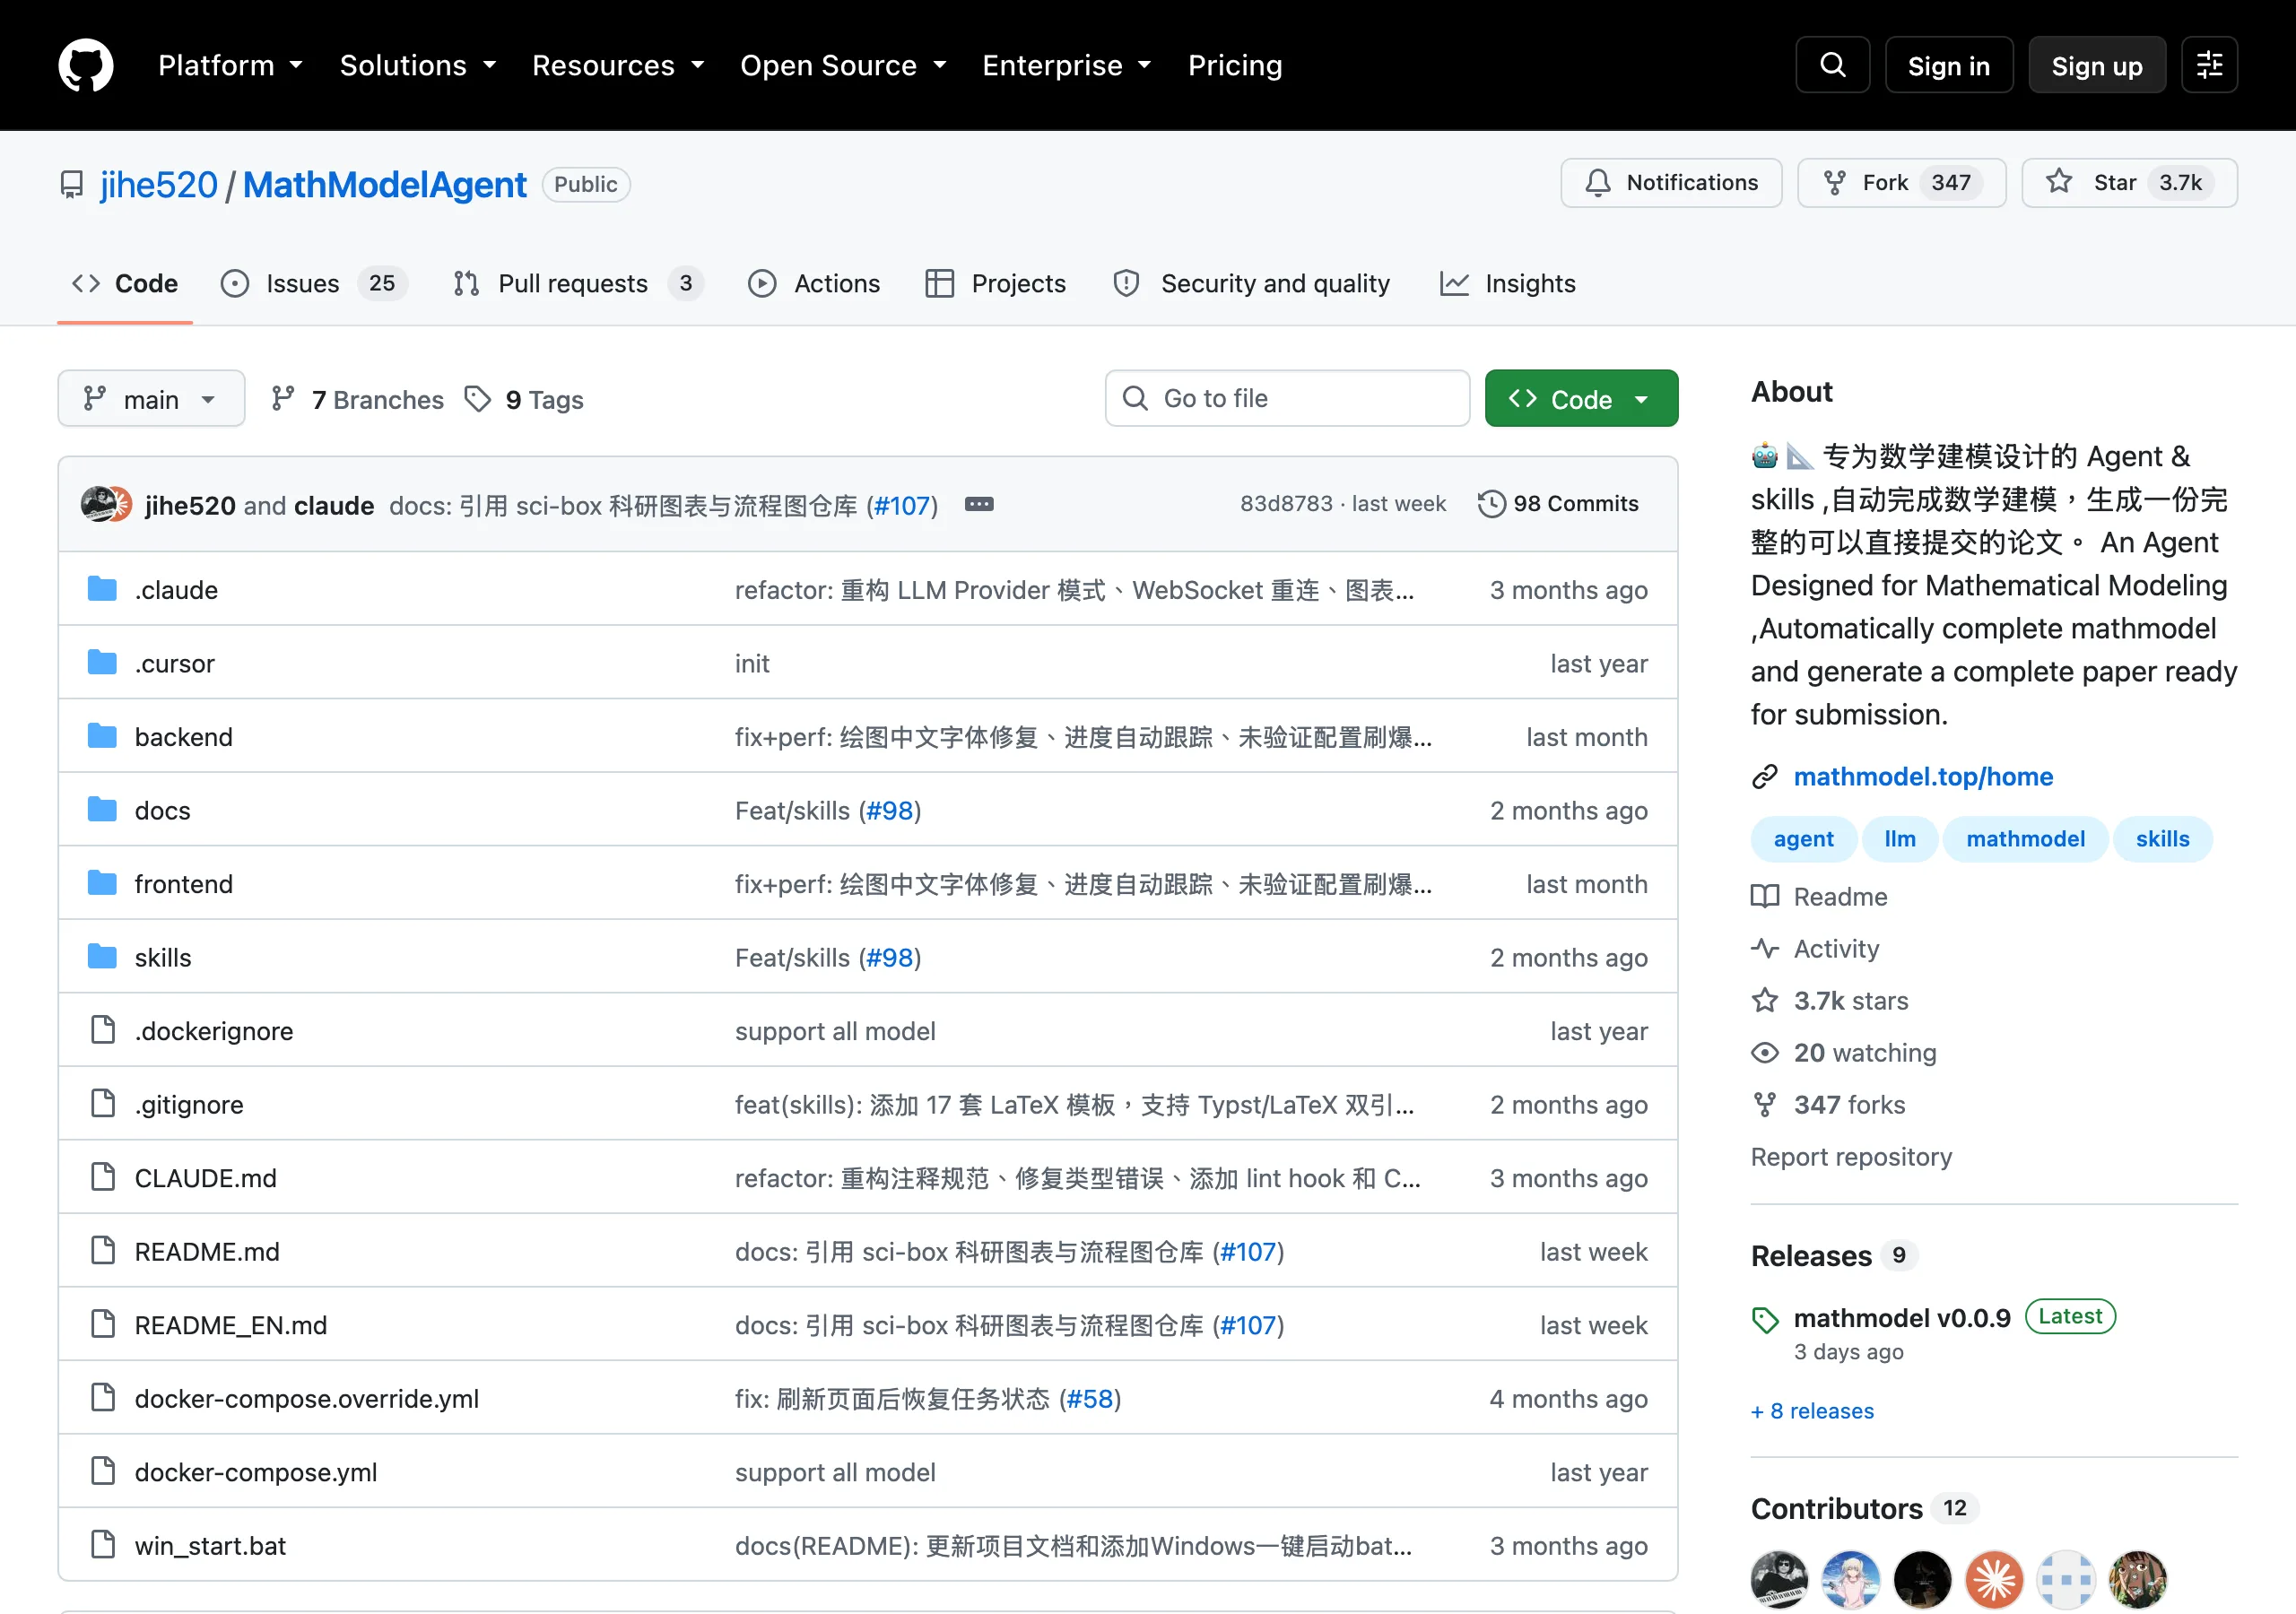Open the jihe520 owner link

(x=158, y=185)
